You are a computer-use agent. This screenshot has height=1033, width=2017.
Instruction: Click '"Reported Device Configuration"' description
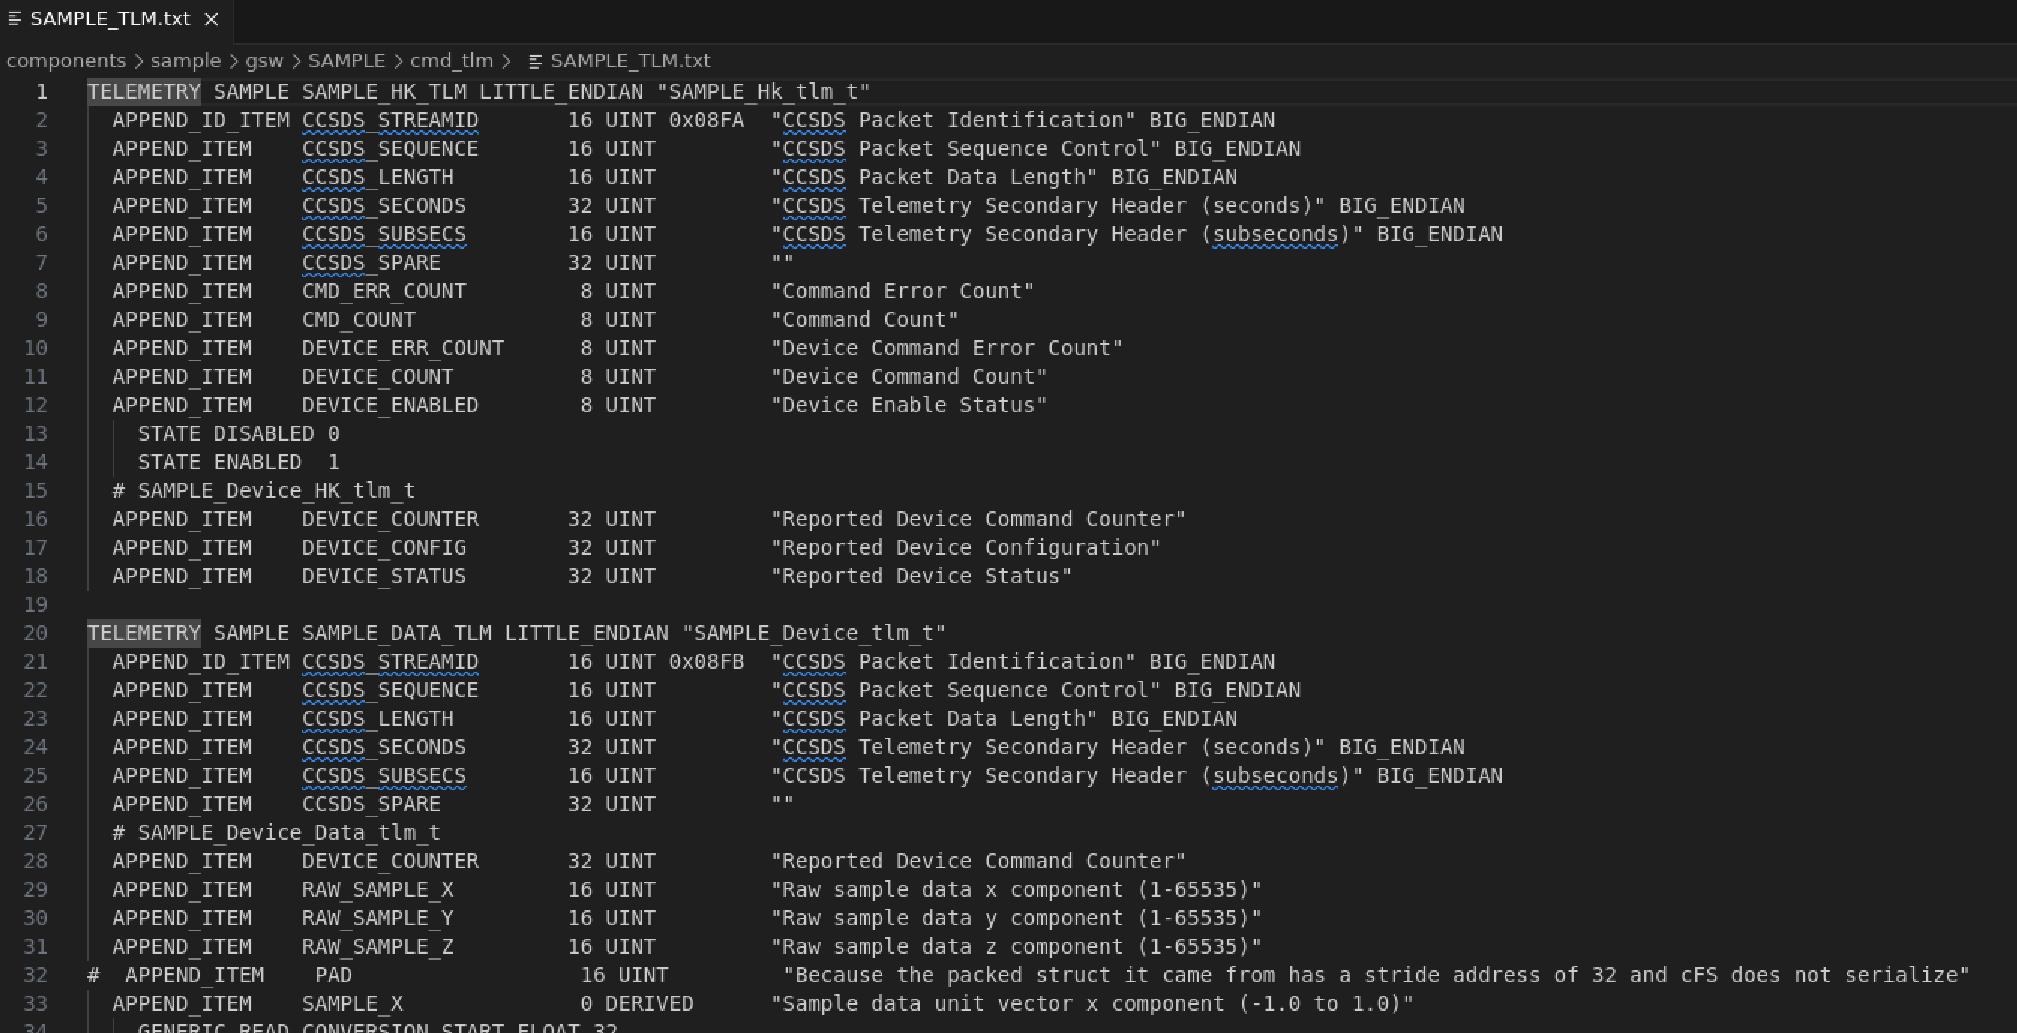tap(966, 548)
